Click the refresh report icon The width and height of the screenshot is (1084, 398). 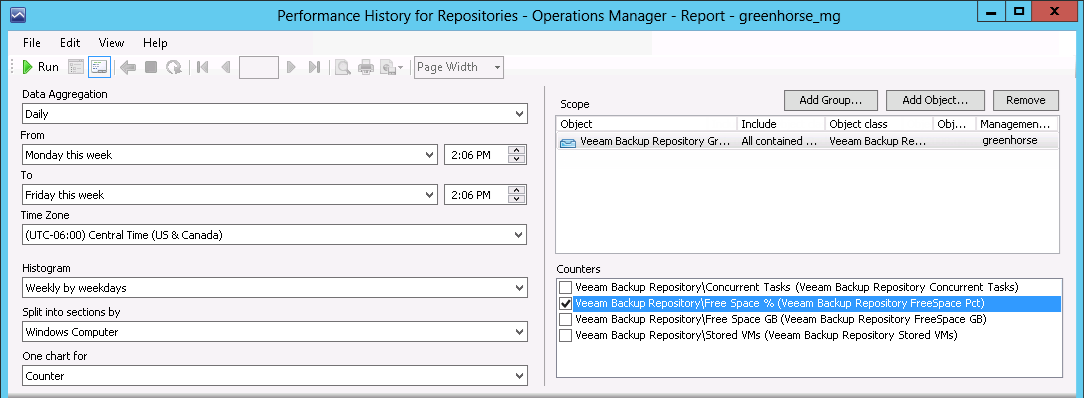[x=174, y=67]
